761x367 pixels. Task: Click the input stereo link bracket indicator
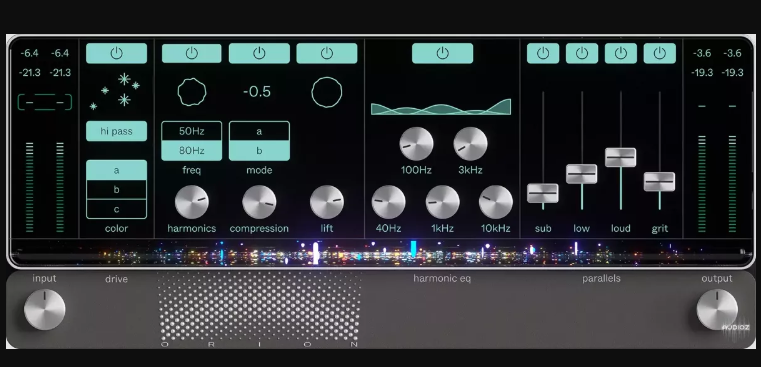tap(45, 102)
